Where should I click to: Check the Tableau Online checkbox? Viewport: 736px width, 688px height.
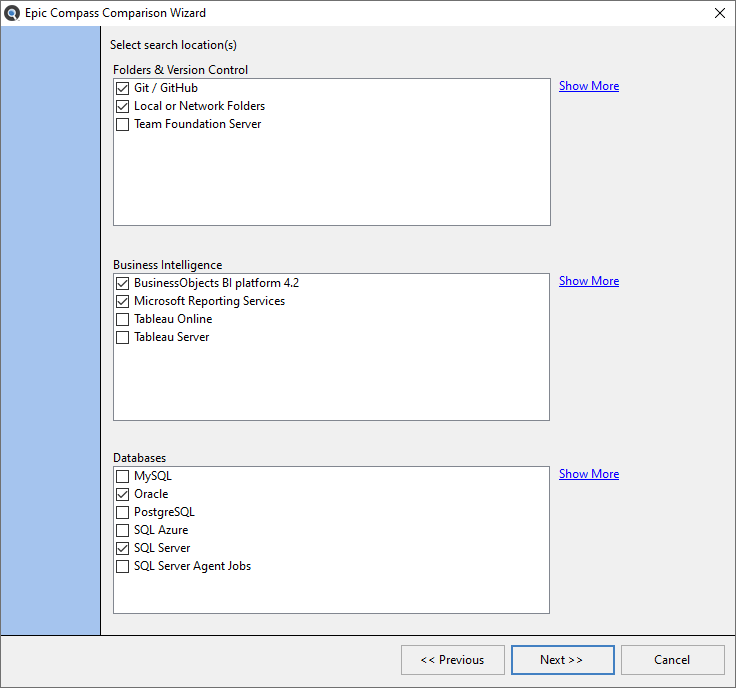[x=123, y=320]
